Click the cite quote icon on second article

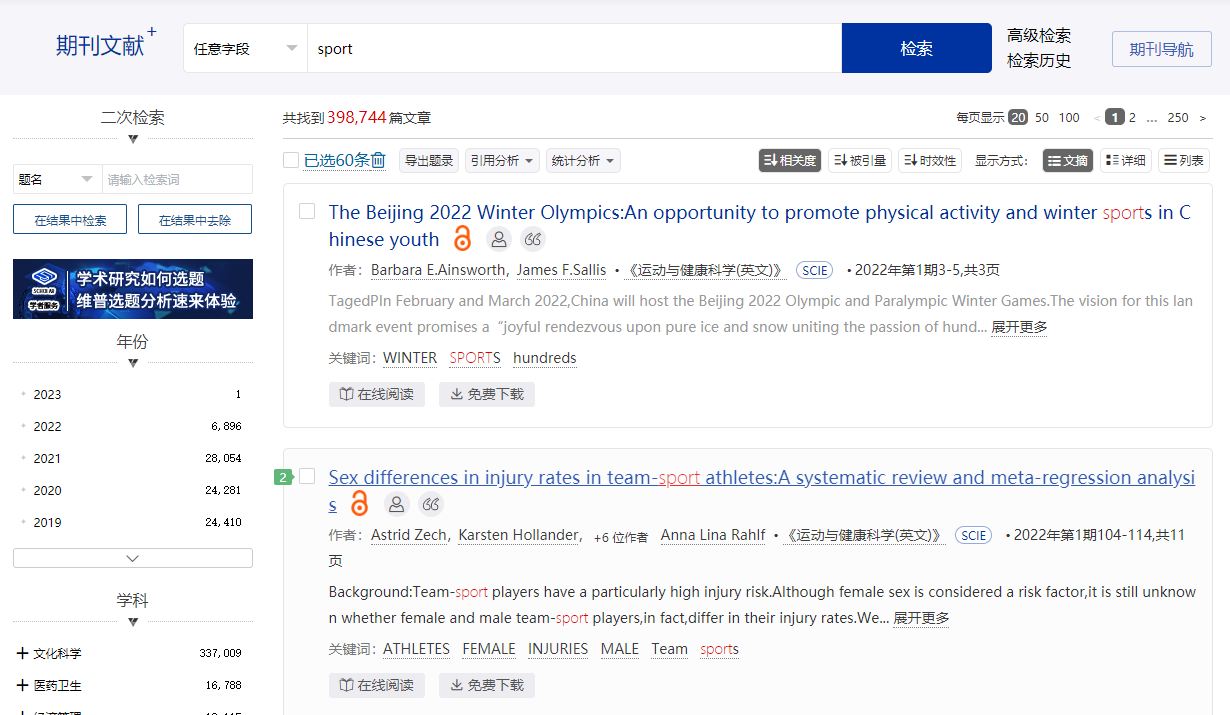(431, 504)
